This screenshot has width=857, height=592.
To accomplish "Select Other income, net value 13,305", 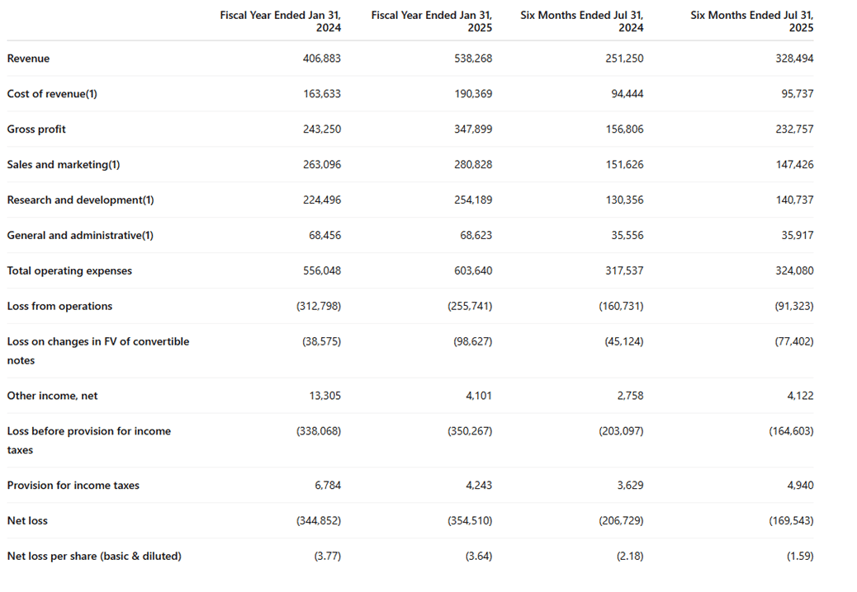I will pyautogui.click(x=325, y=396).
